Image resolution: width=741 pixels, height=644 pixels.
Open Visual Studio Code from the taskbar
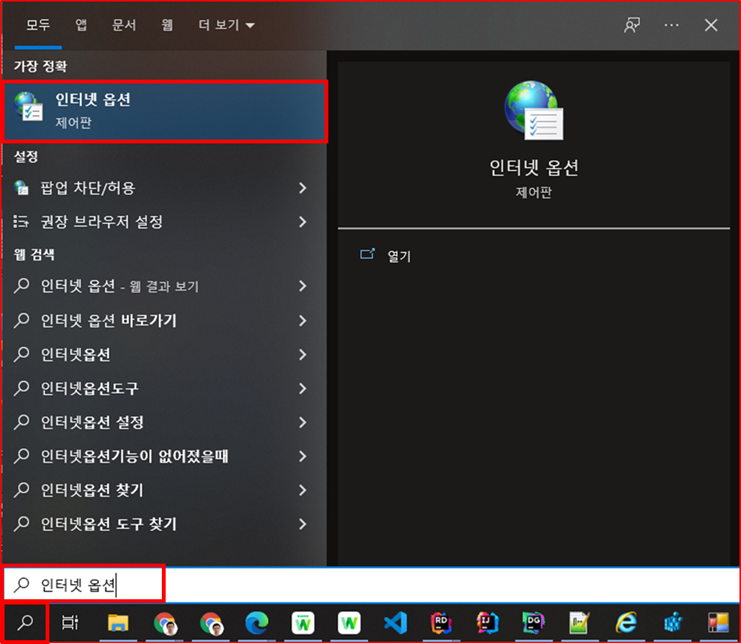(x=396, y=623)
